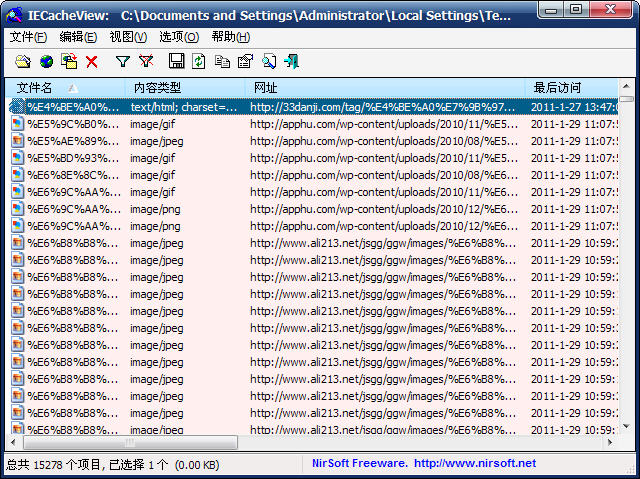
Task: Delete selected cache files with red X
Action: tap(92, 62)
